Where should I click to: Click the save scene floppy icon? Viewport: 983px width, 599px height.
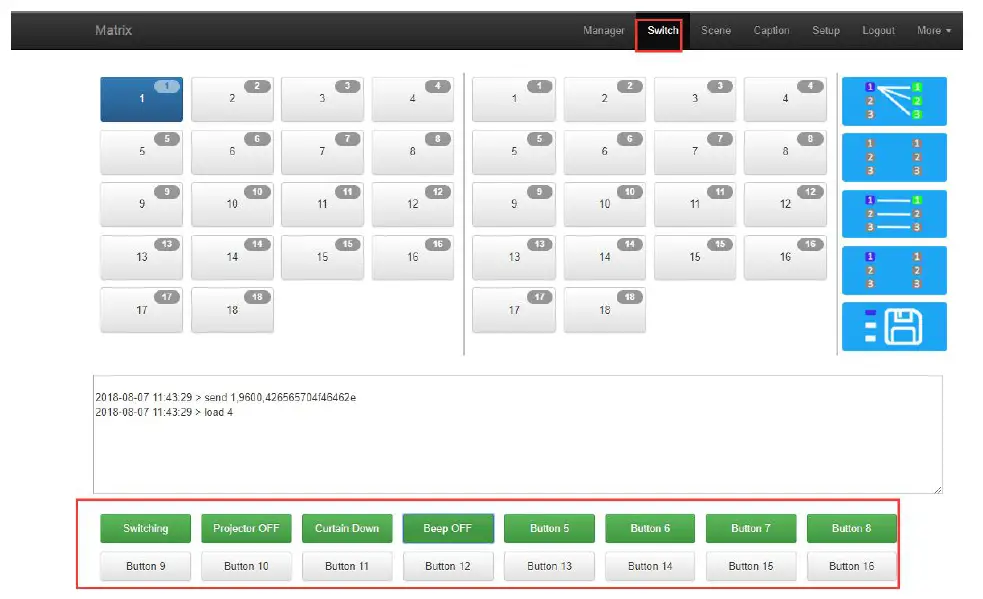click(894, 326)
